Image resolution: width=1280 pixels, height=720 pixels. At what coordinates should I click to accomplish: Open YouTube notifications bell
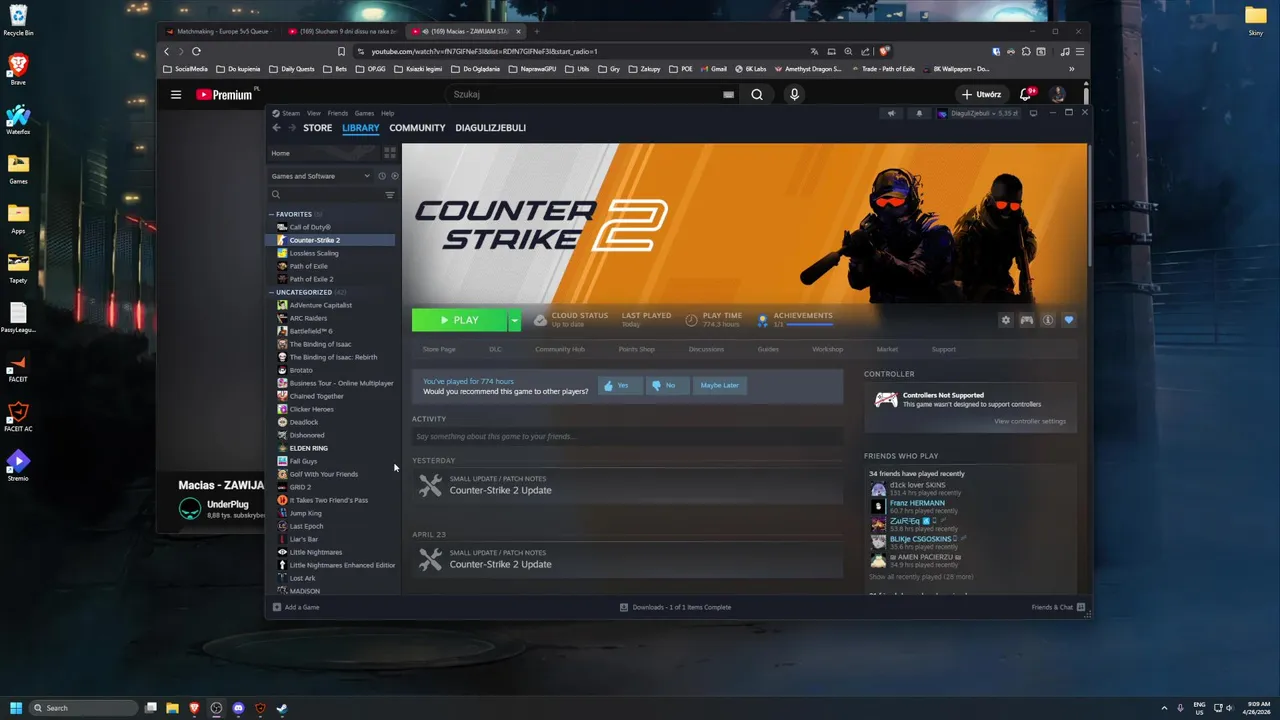coord(1025,94)
